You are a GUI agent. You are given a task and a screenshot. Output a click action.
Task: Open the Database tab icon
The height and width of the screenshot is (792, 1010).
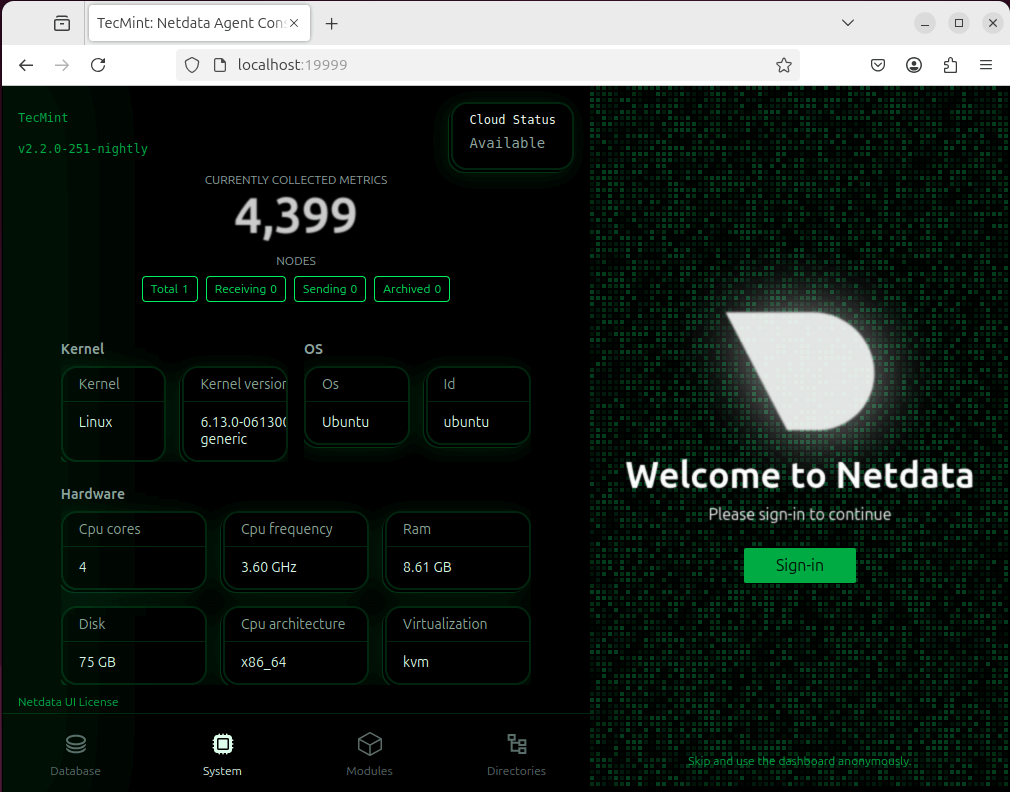[75, 744]
